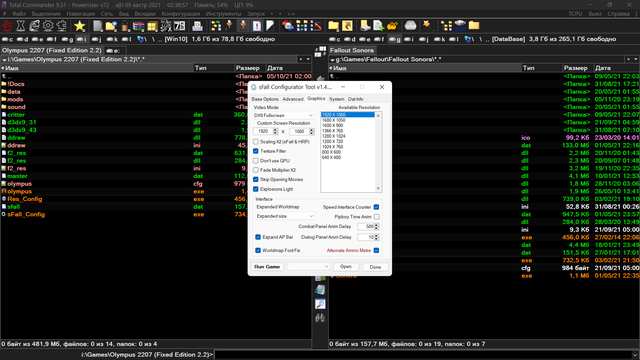Click the magnifier icon in the middle bar

click(320, 304)
